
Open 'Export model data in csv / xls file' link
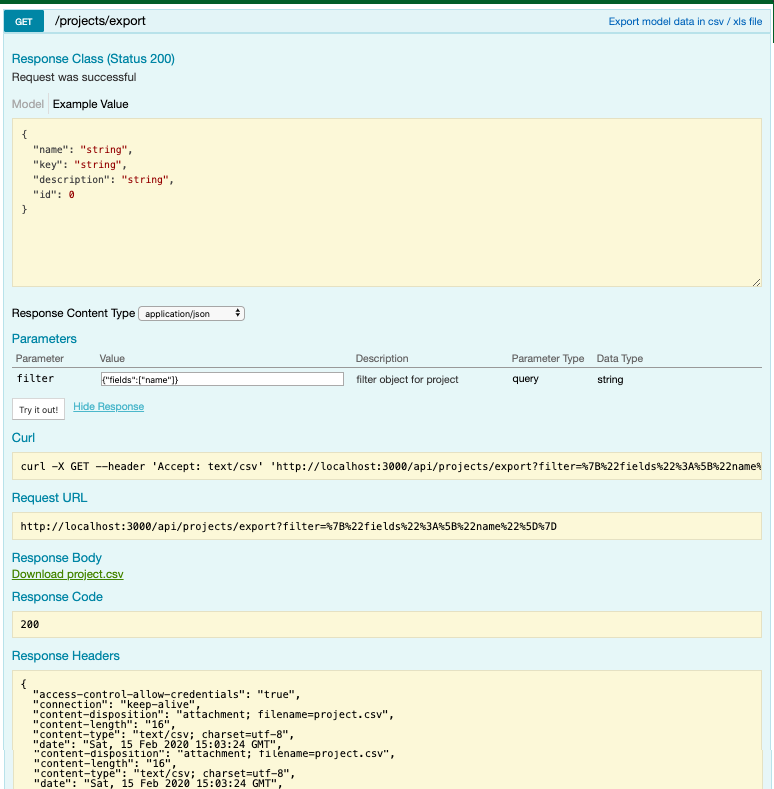click(x=685, y=22)
